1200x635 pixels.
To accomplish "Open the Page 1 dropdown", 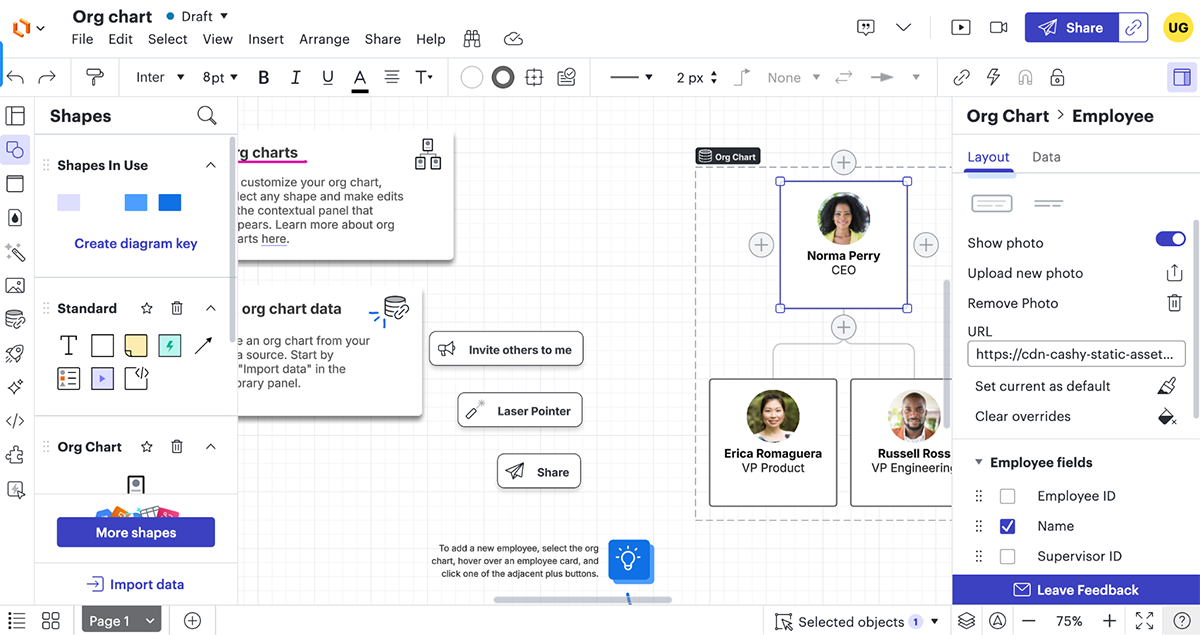I will (121, 621).
